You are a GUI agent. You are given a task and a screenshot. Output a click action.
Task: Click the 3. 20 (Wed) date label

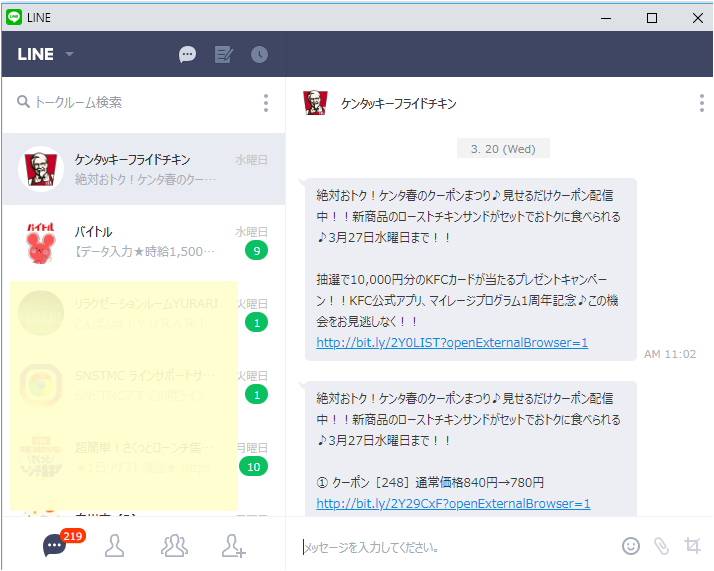(x=503, y=149)
